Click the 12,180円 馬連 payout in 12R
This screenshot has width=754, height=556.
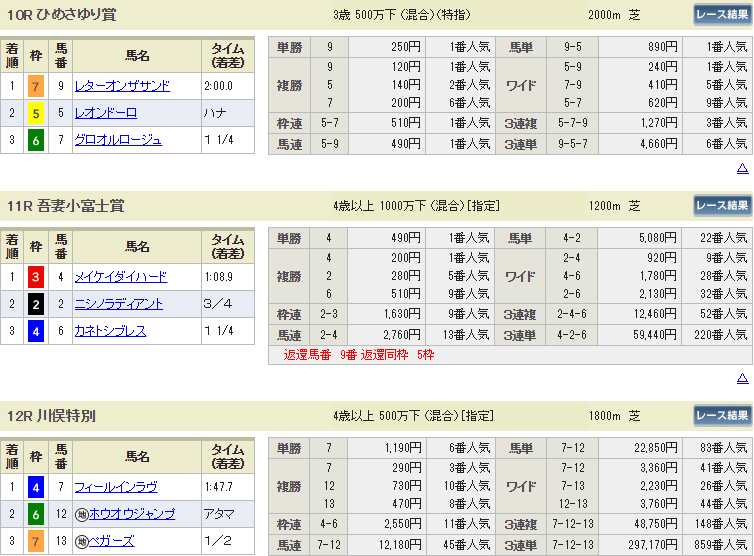(400, 544)
